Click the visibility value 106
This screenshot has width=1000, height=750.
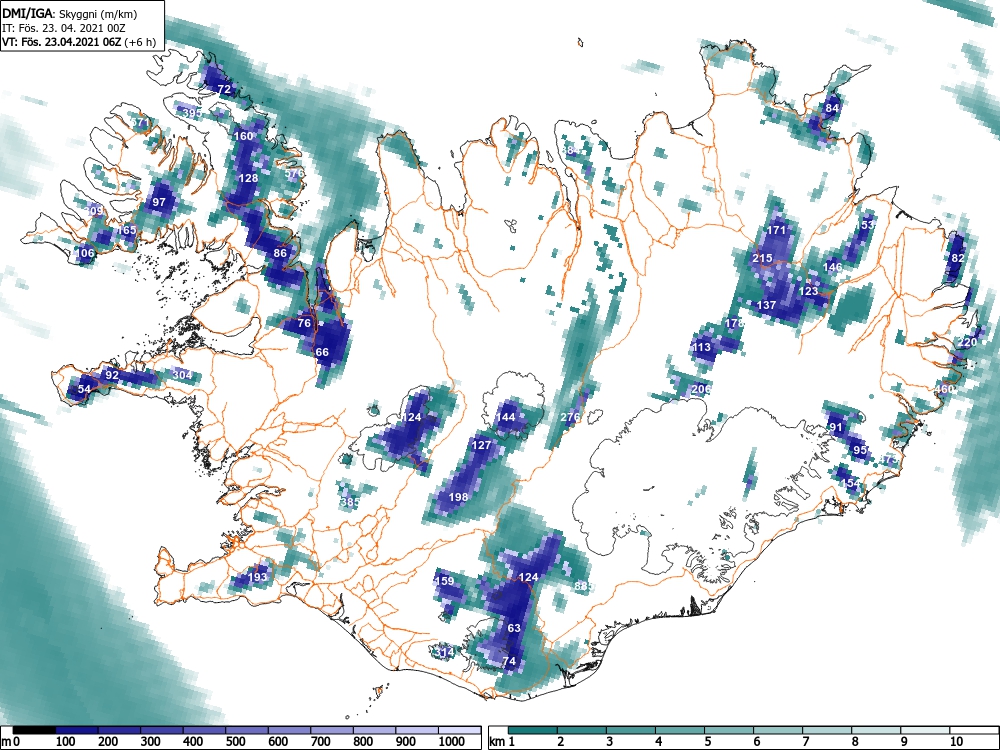[x=85, y=253]
